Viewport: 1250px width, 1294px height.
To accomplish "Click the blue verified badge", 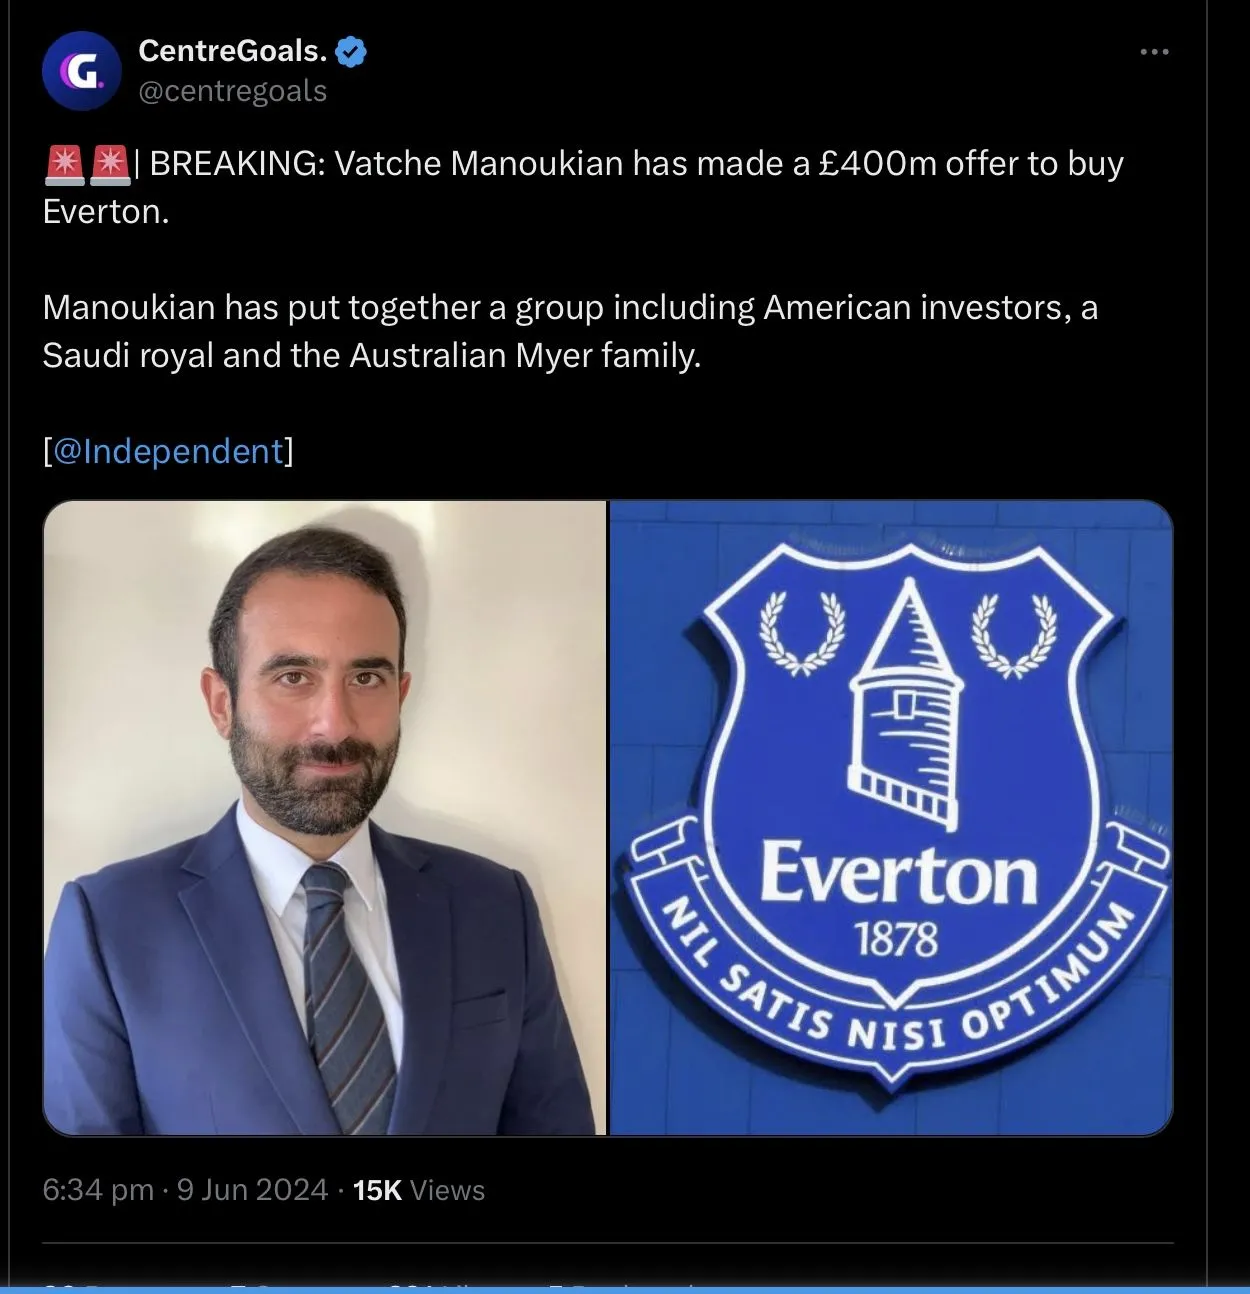I will pos(350,50).
